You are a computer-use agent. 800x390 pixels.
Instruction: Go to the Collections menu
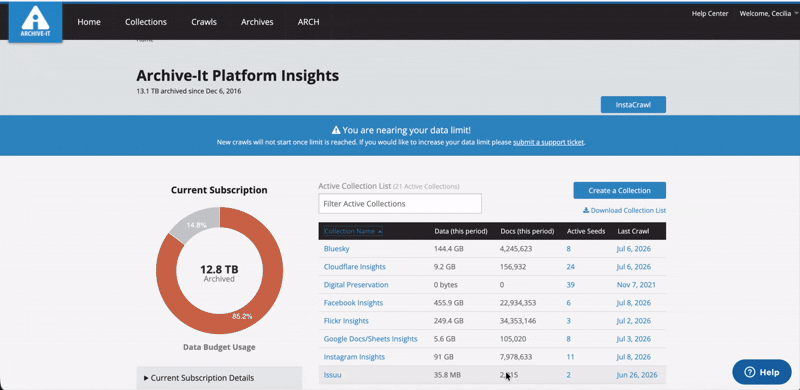click(146, 22)
